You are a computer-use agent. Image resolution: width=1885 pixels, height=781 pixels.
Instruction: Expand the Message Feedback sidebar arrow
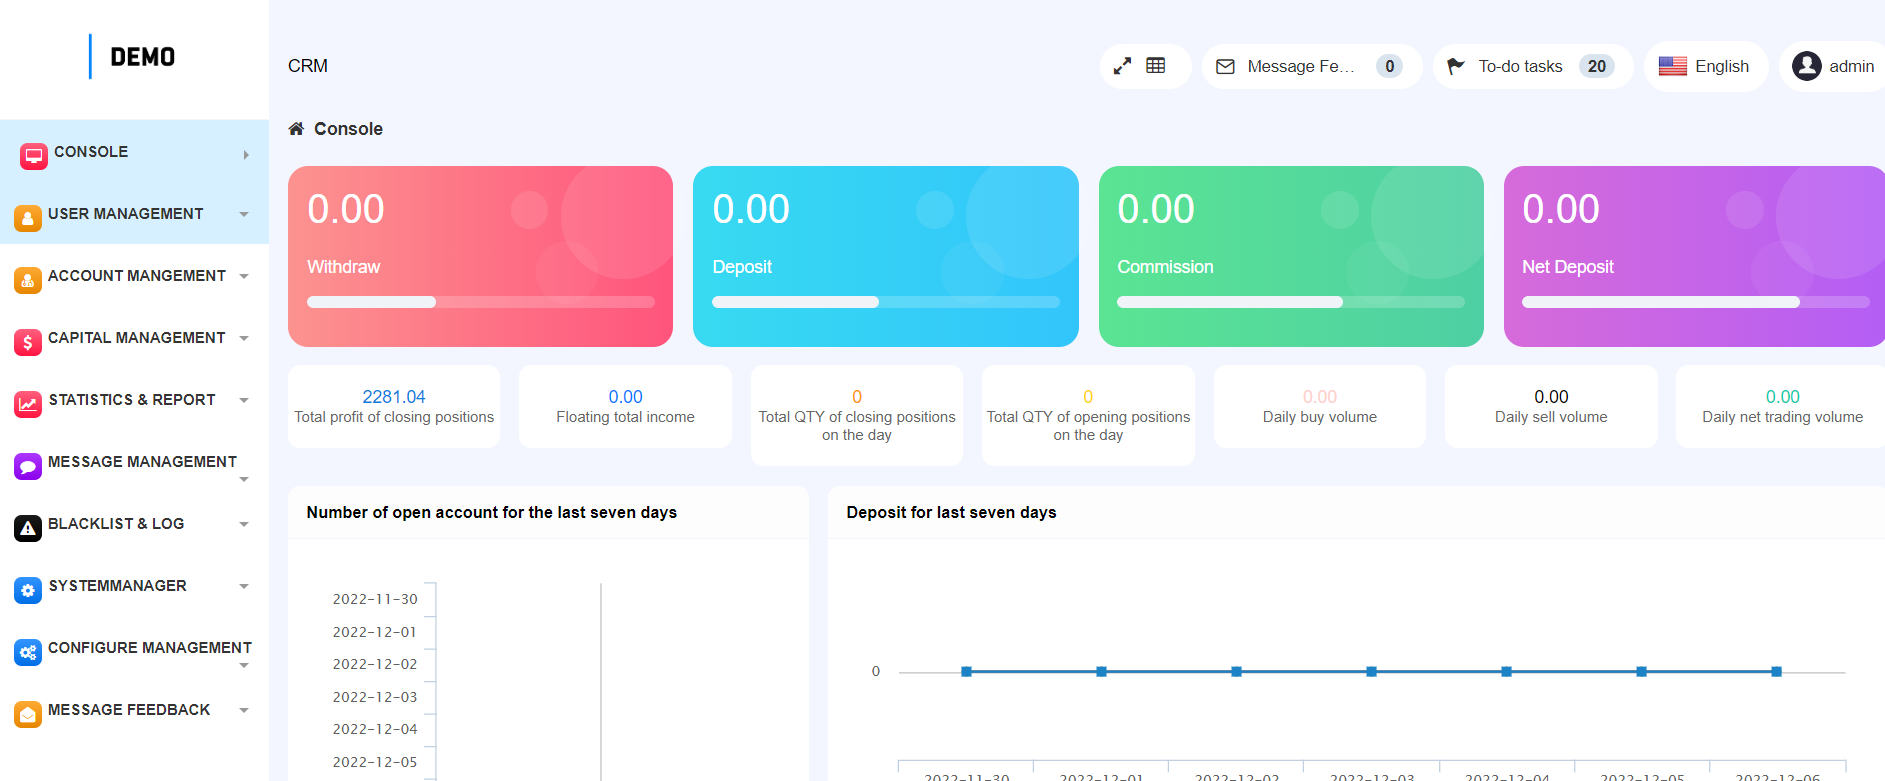[x=244, y=710]
